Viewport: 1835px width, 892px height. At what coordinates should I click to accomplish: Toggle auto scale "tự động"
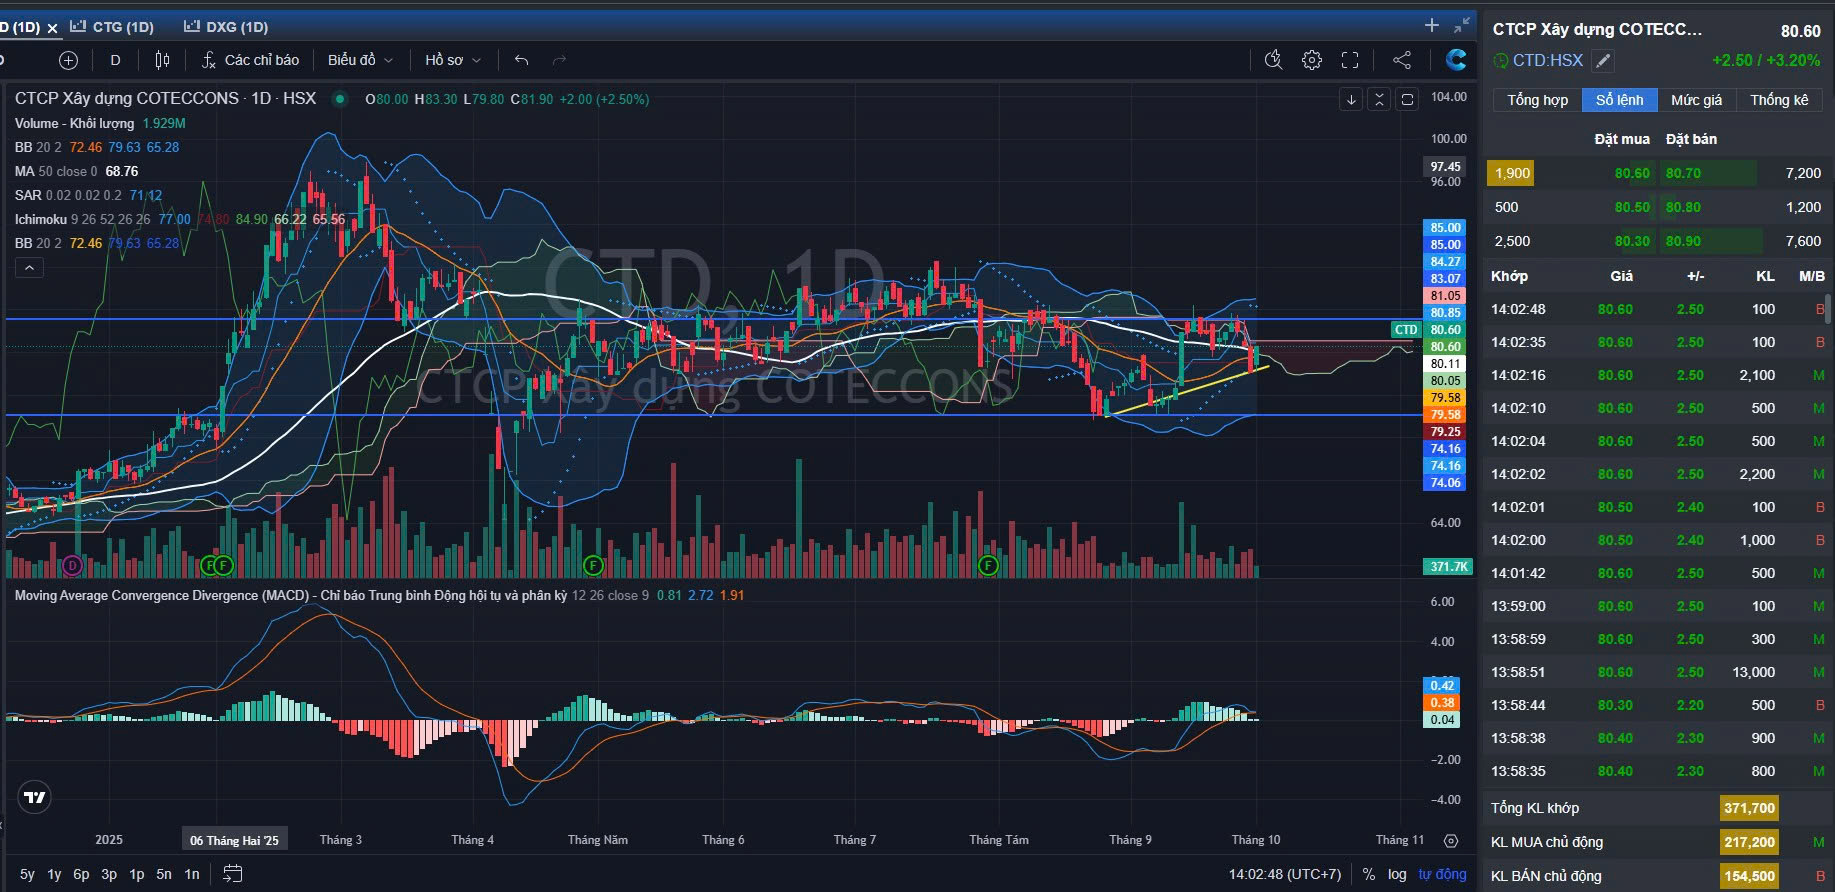click(1442, 874)
